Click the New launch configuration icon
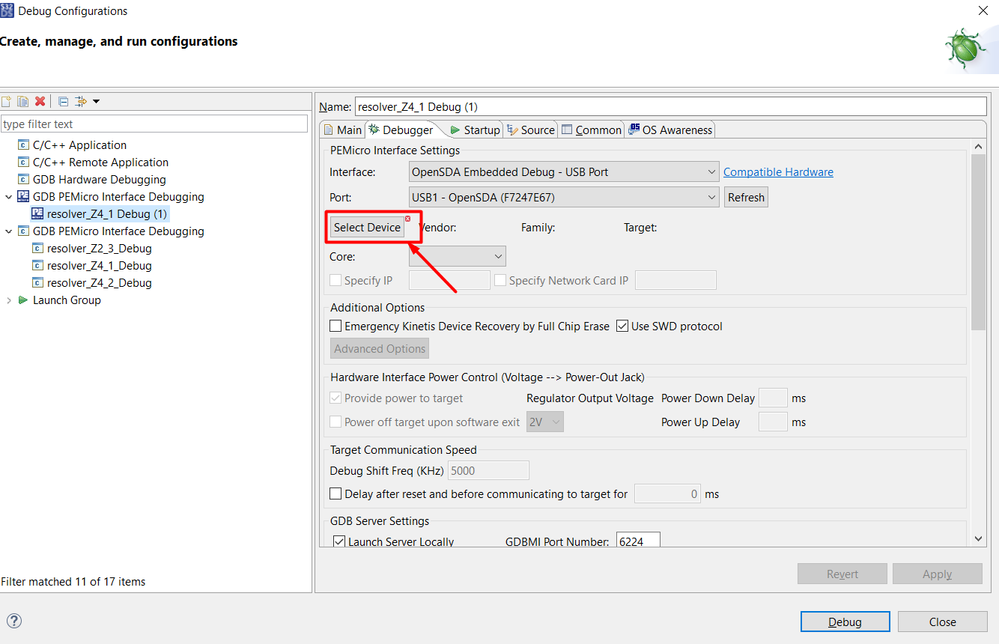Screen dimensions: 999x644 coord(7,101)
